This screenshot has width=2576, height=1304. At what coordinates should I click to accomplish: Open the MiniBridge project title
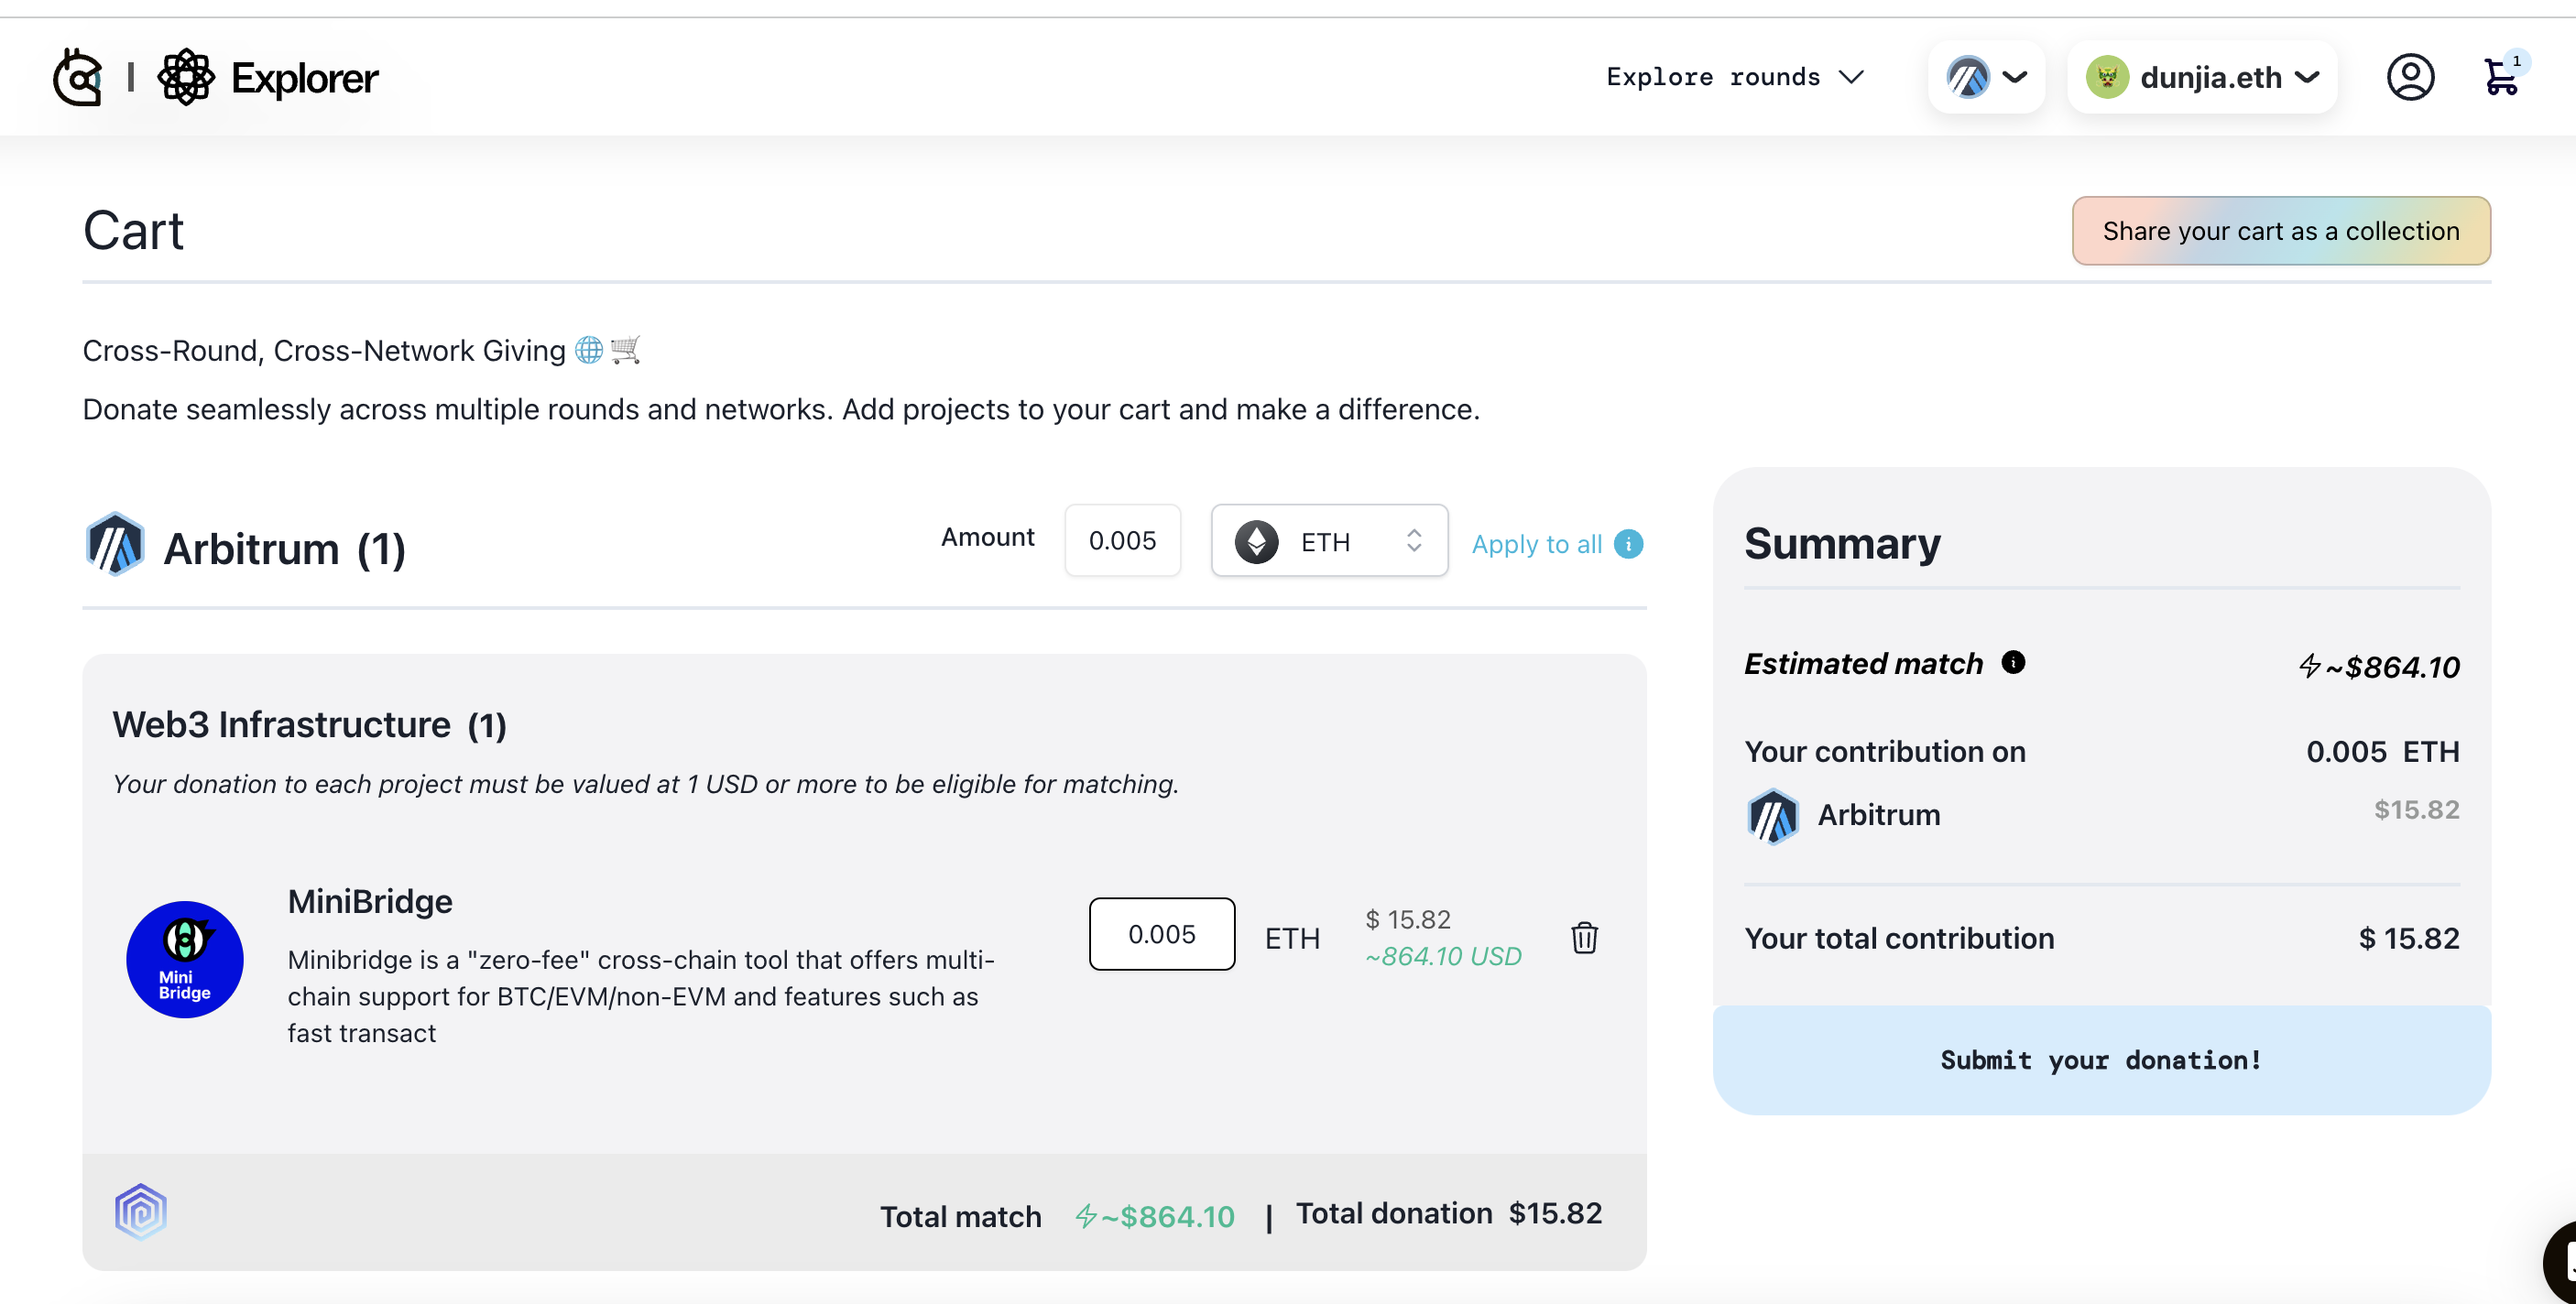coord(370,901)
